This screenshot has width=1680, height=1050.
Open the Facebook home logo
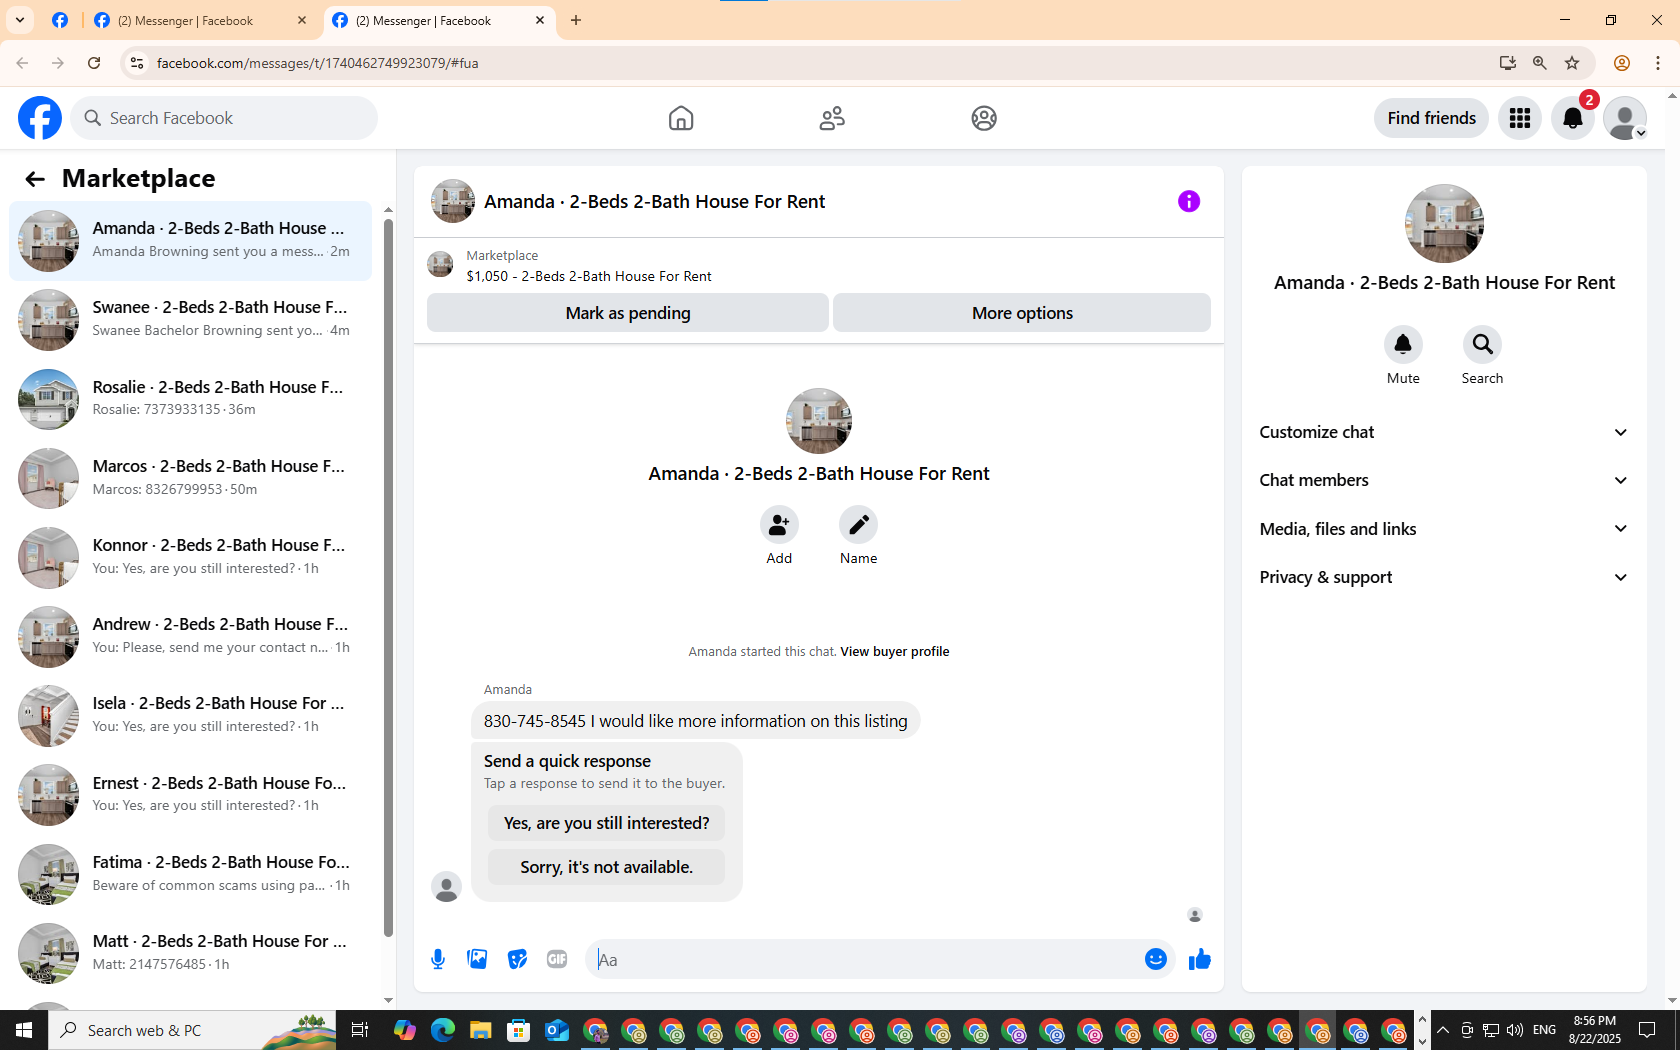40,118
